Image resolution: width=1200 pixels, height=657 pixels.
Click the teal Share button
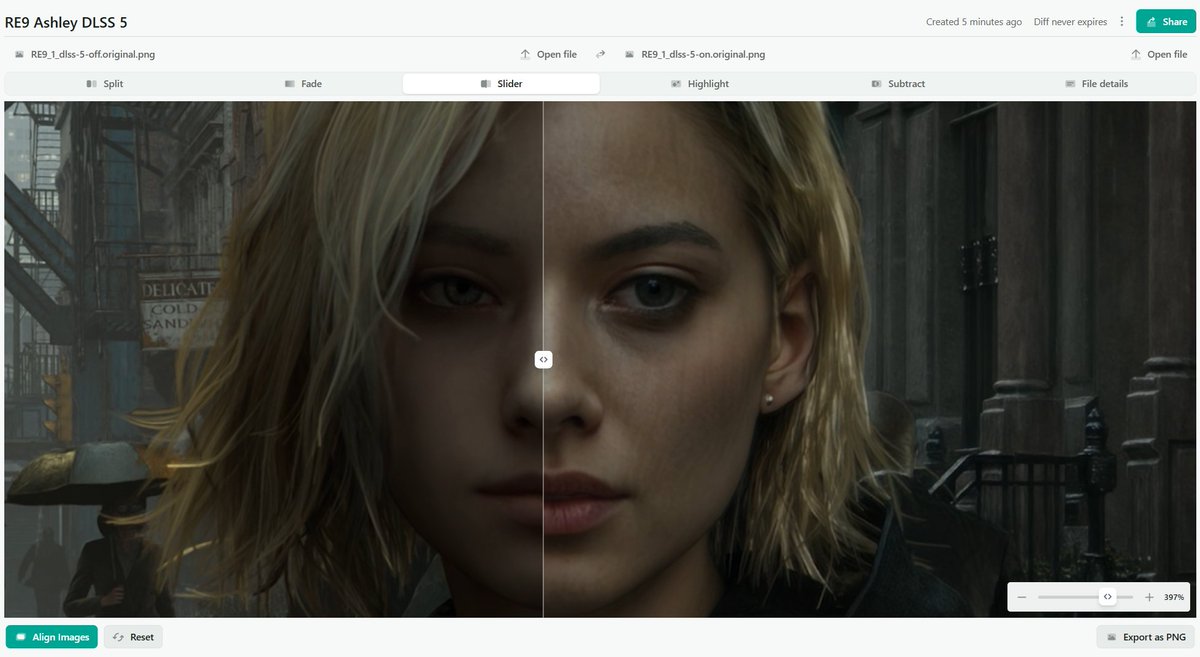pos(1165,21)
